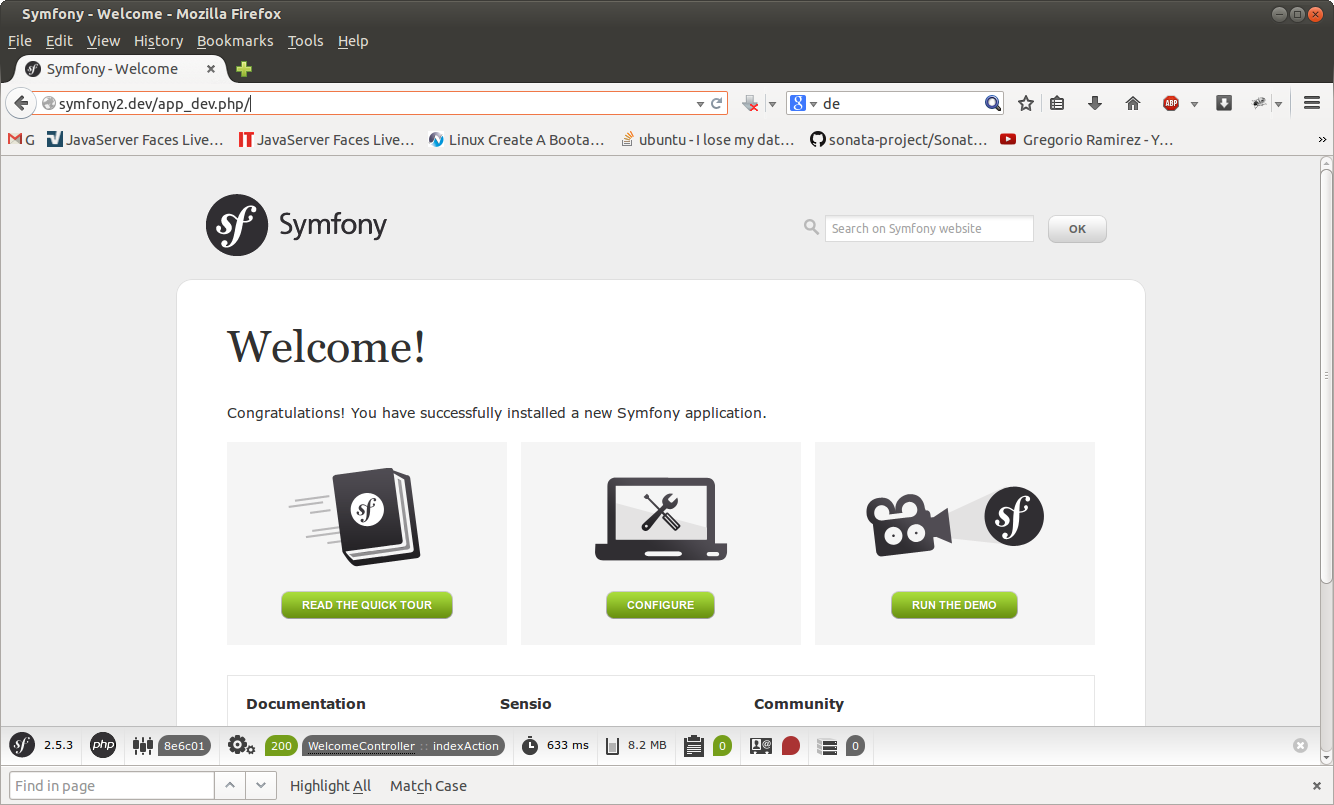Viewport: 1334px width, 805px height.
Task: Open the logs panel via the clipboard icon
Action: [694, 745]
